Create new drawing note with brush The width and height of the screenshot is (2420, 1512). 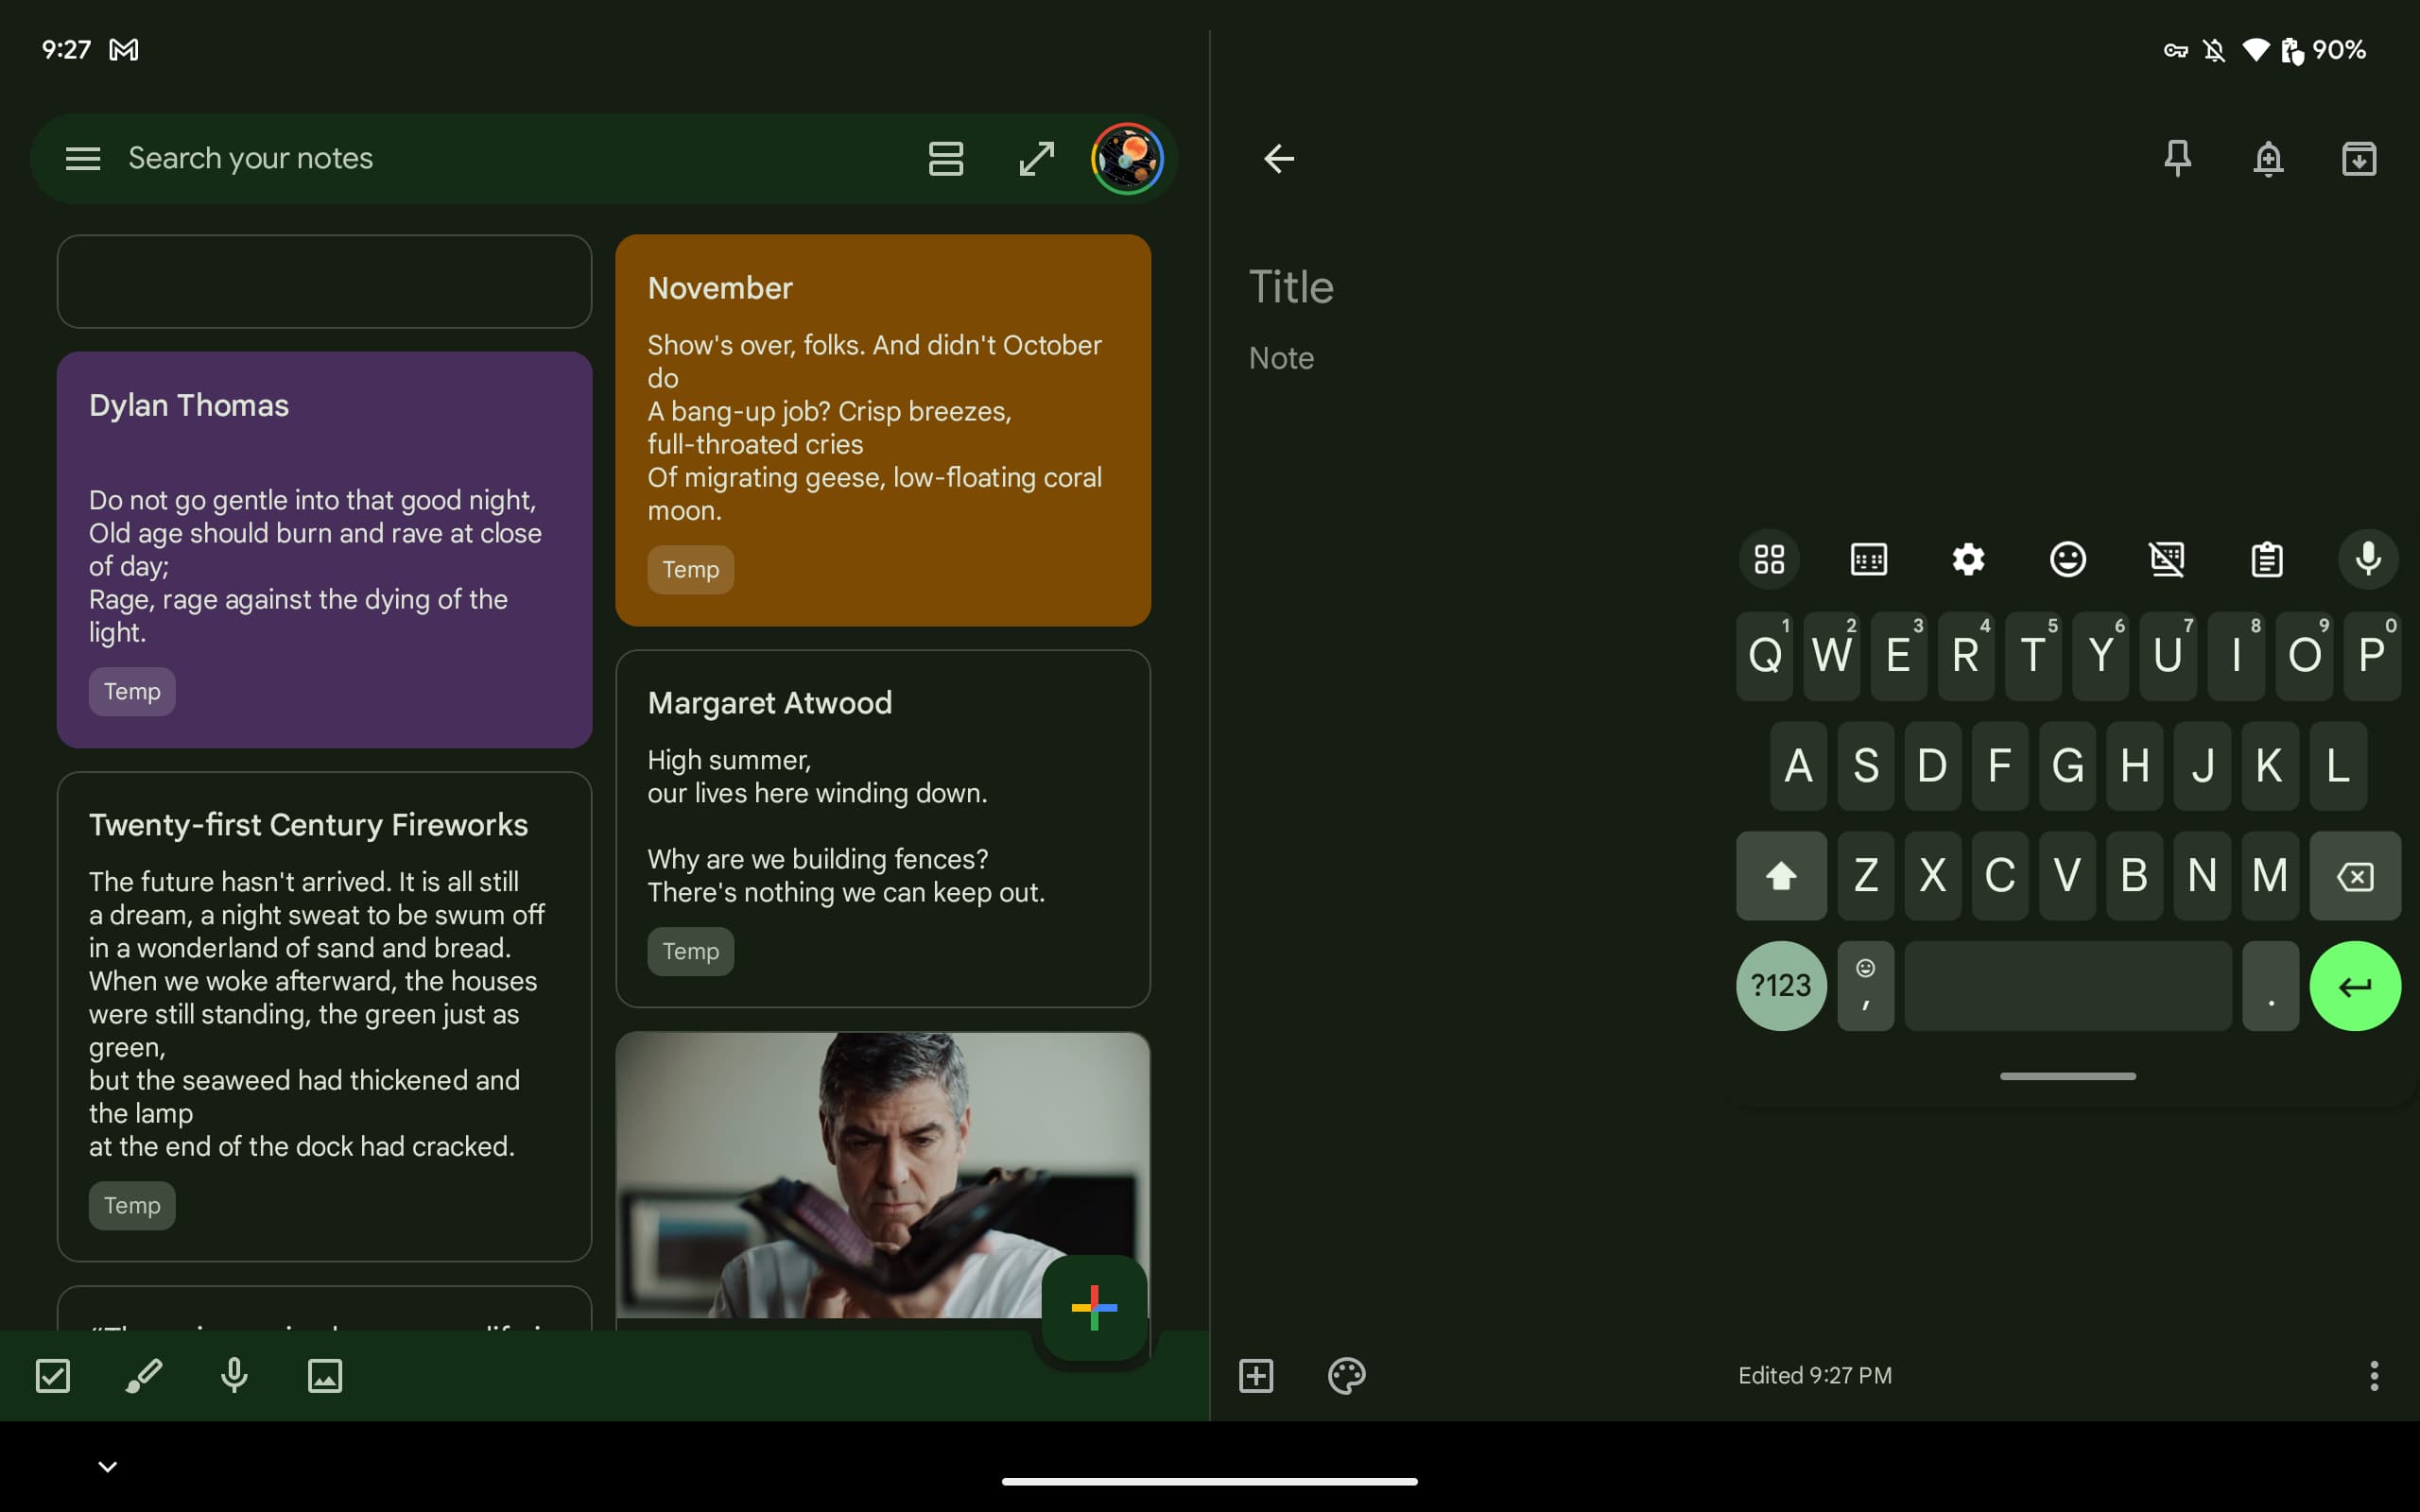[143, 1375]
